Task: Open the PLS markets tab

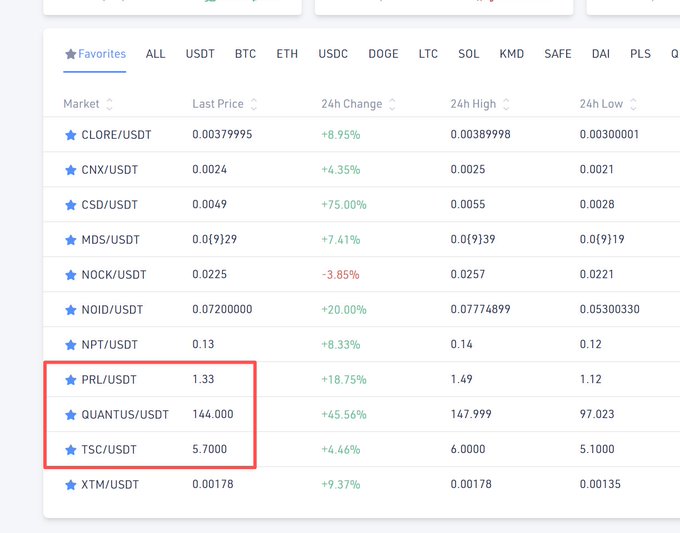Action: (641, 54)
